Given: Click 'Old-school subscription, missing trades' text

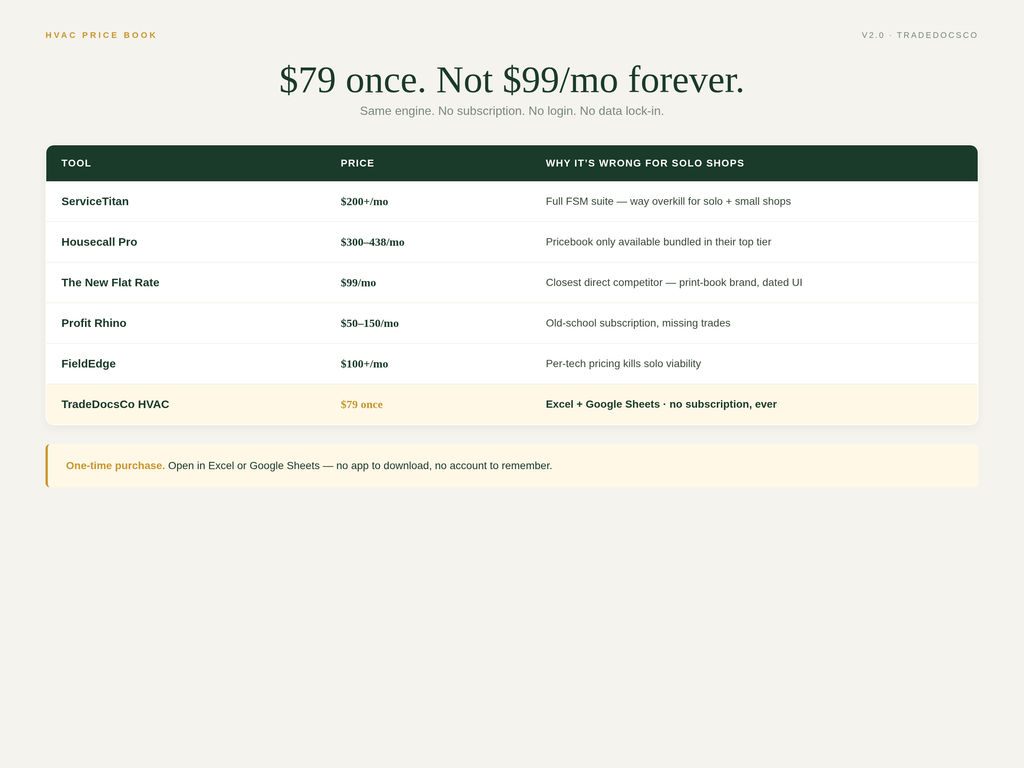Looking at the screenshot, I should [x=638, y=323].
